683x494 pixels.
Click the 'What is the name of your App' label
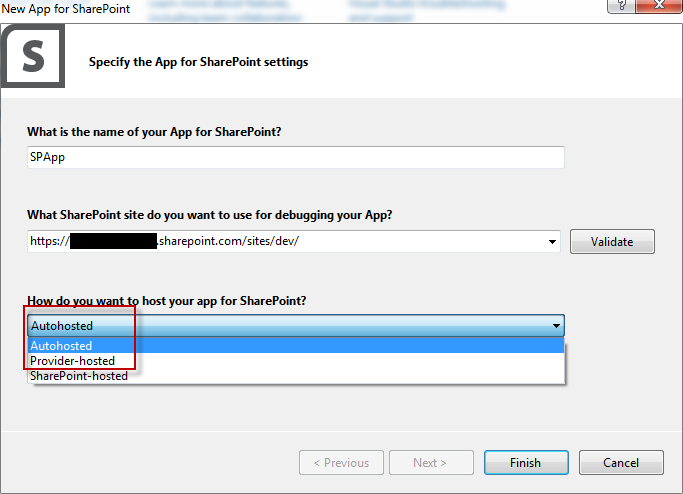154,132
